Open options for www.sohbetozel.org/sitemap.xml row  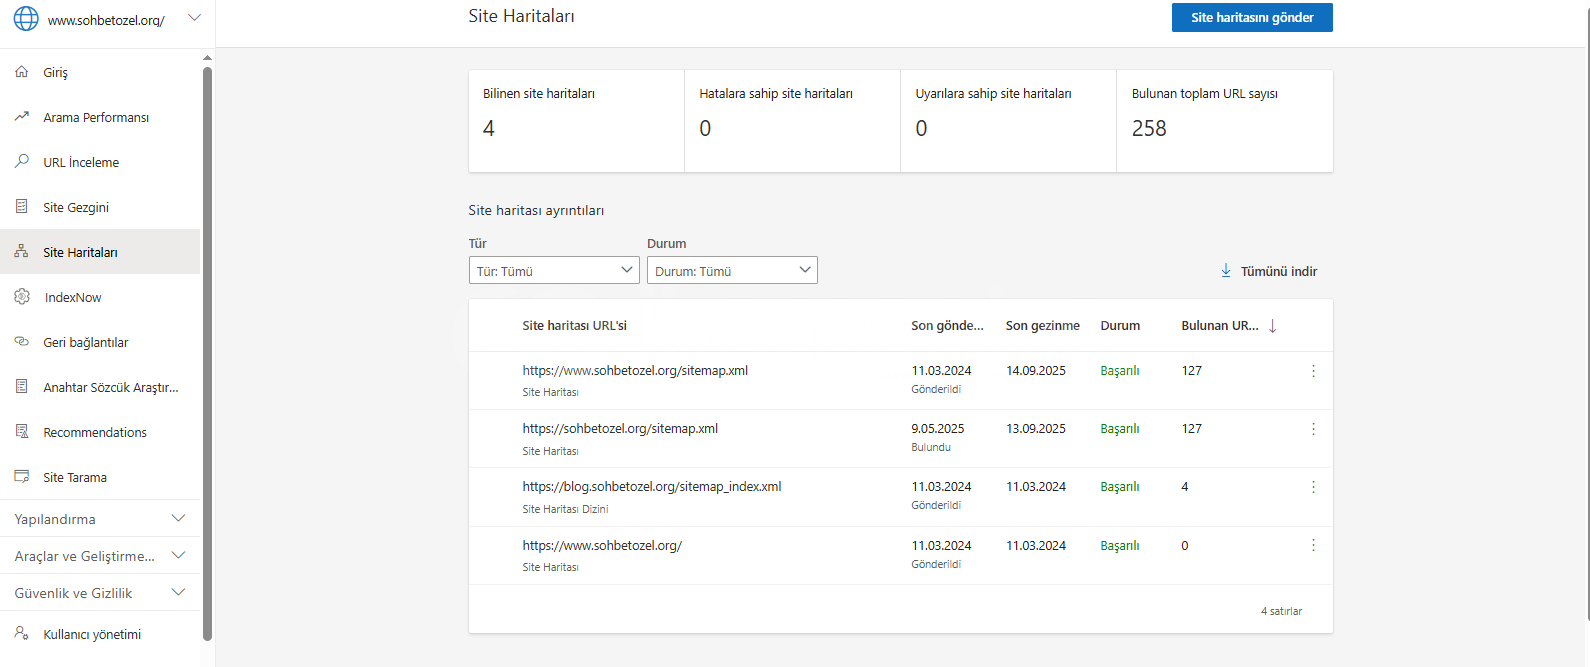[1313, 371]
